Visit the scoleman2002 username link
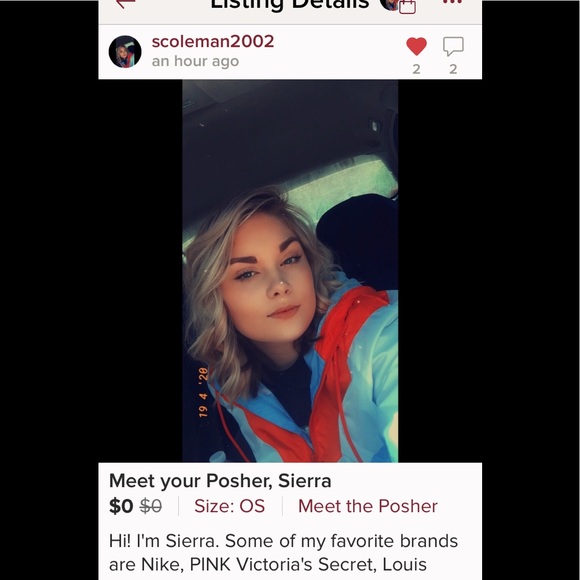Viewport: 580px width, 580px height. point(213,41)
